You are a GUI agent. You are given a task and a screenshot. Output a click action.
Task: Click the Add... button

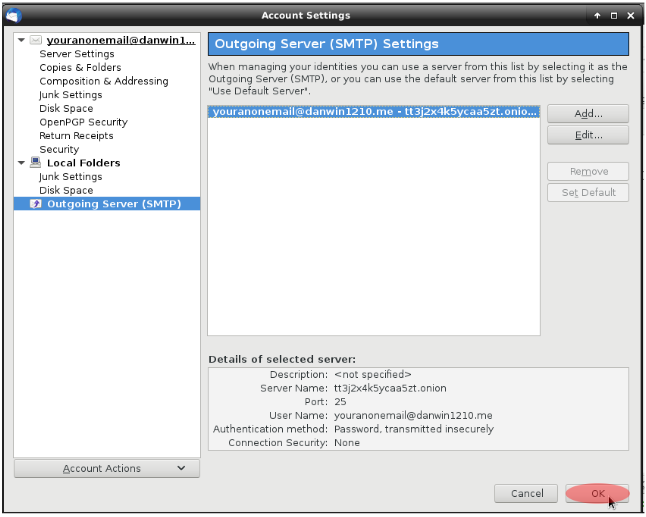click(587, 113)
